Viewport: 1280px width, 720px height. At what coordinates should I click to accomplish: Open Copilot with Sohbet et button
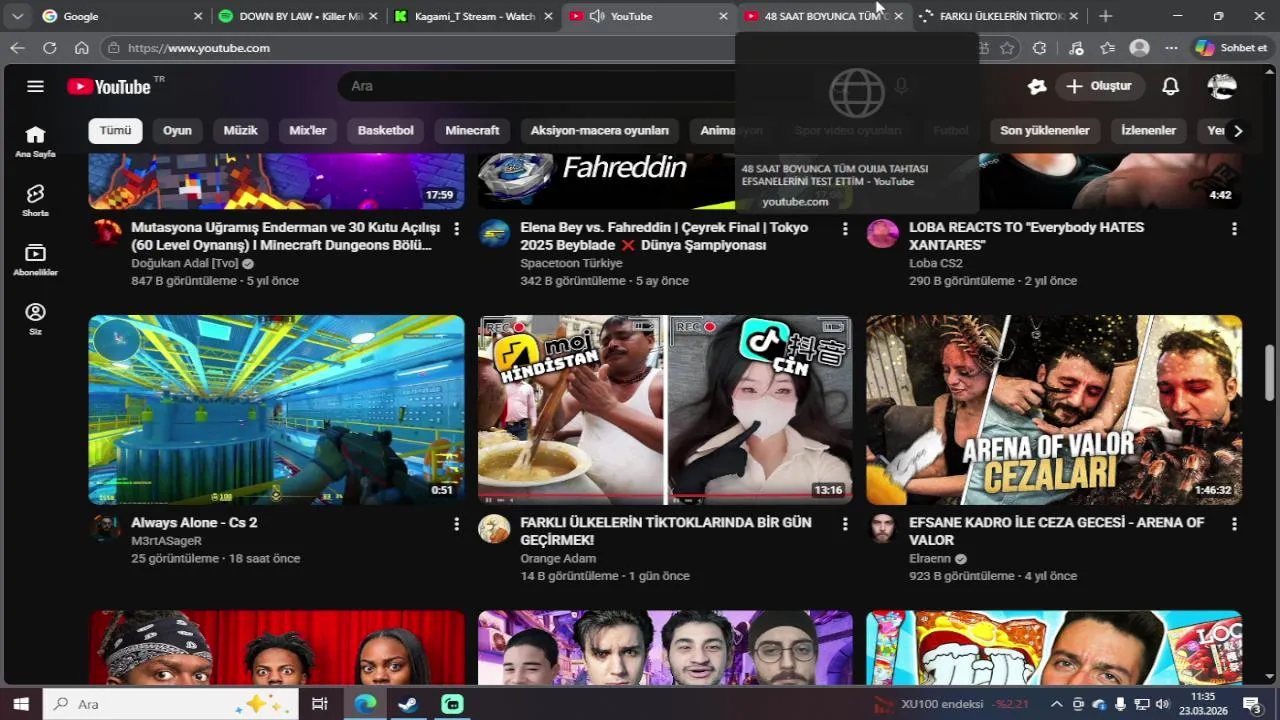pos(1232,48)
